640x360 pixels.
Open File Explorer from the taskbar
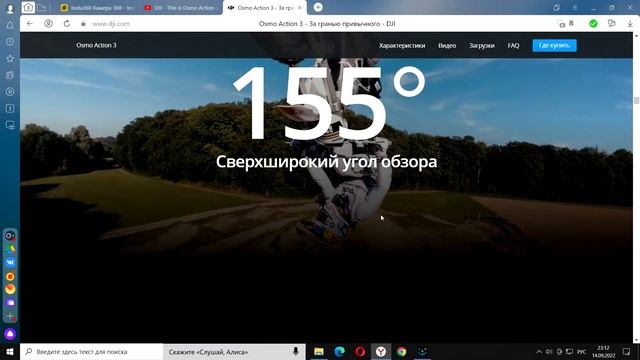[x=319, y=351]
